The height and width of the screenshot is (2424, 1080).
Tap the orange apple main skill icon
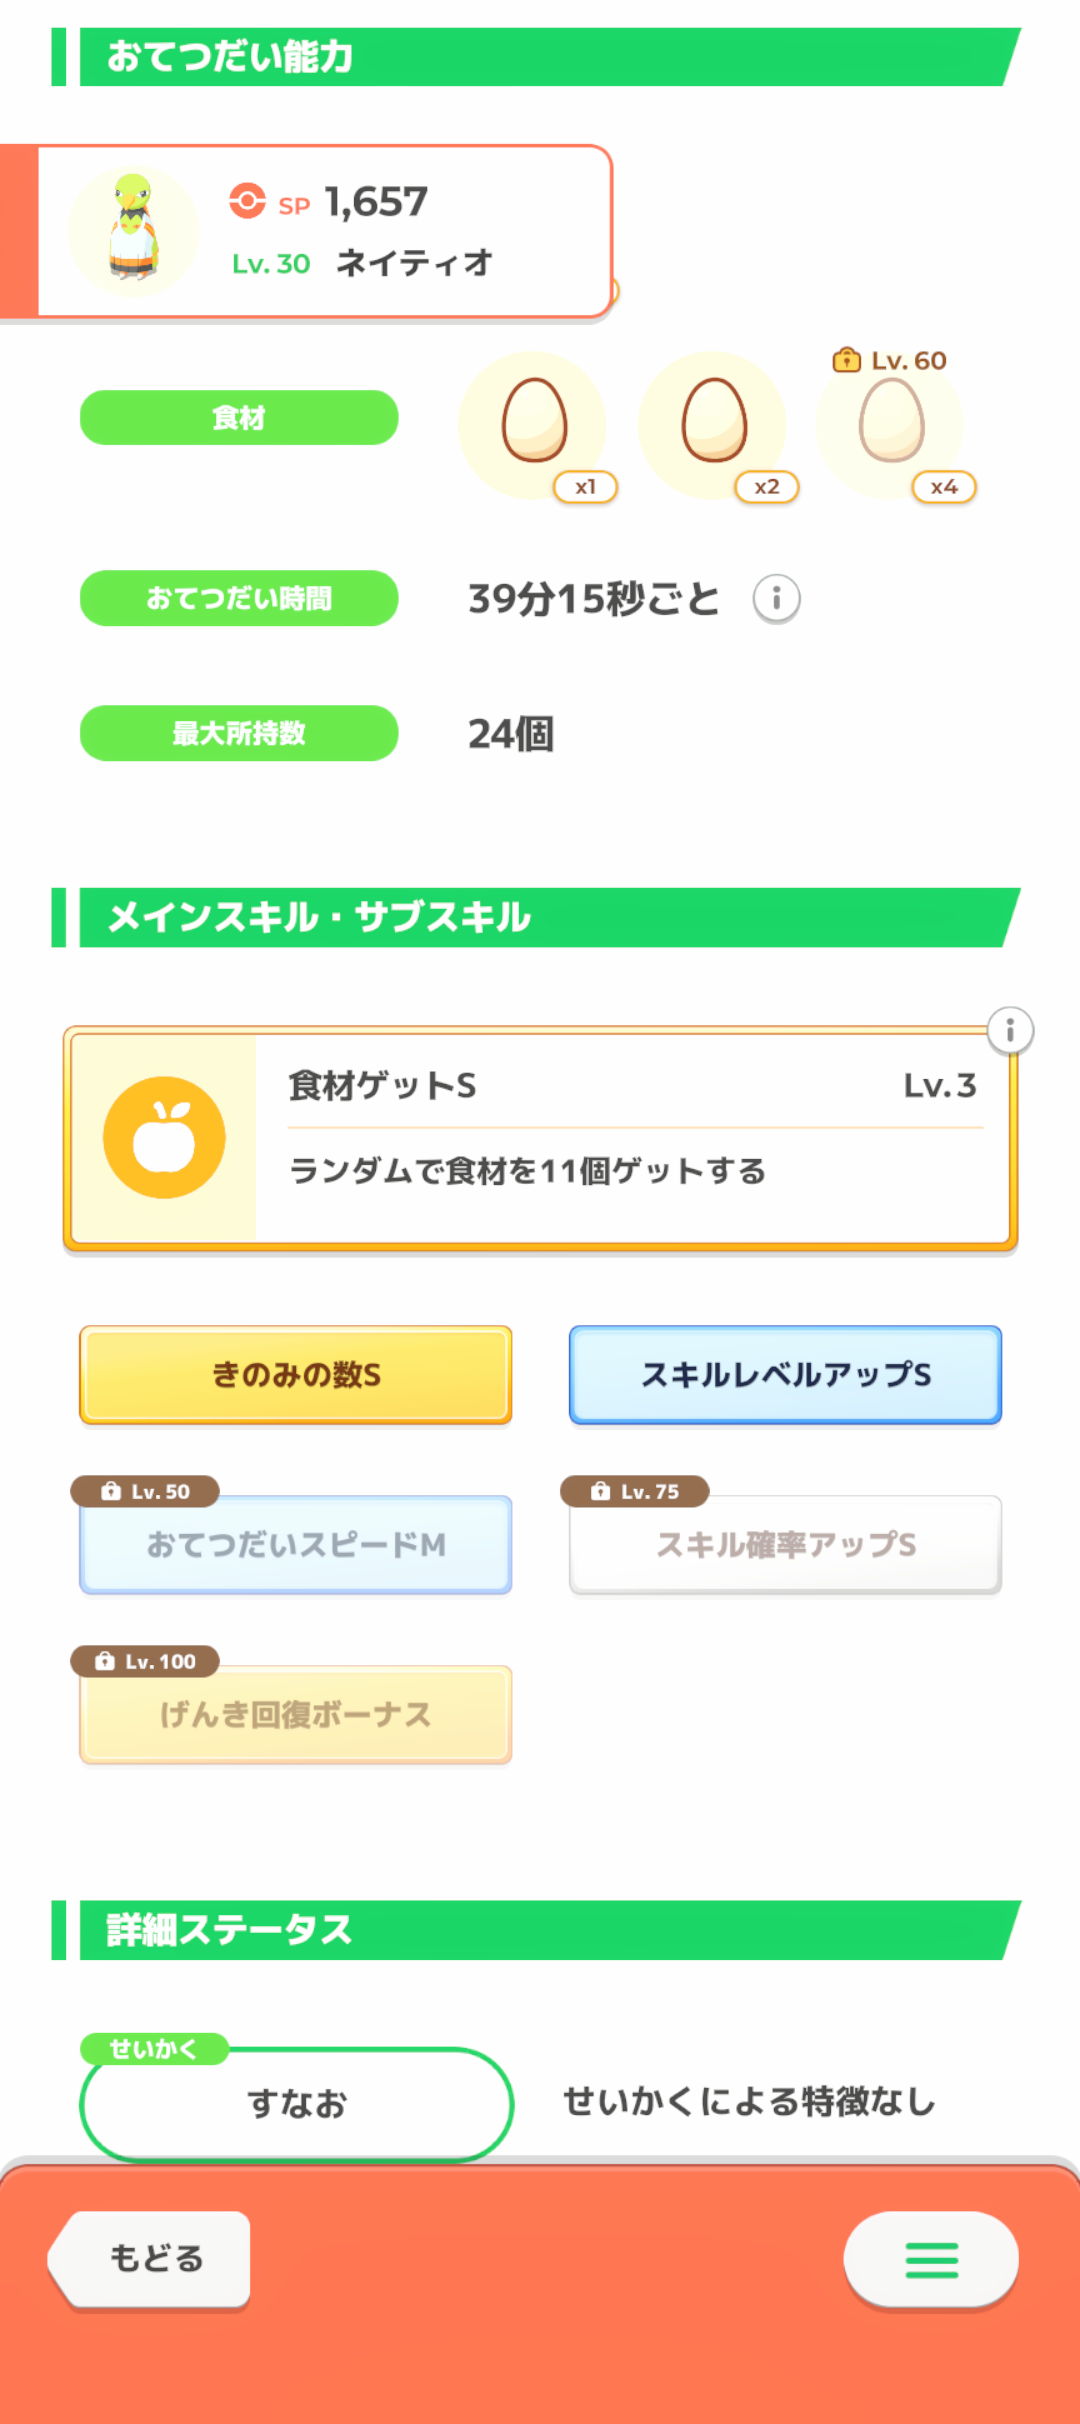pyautogui.click(x=164, y=1138)
